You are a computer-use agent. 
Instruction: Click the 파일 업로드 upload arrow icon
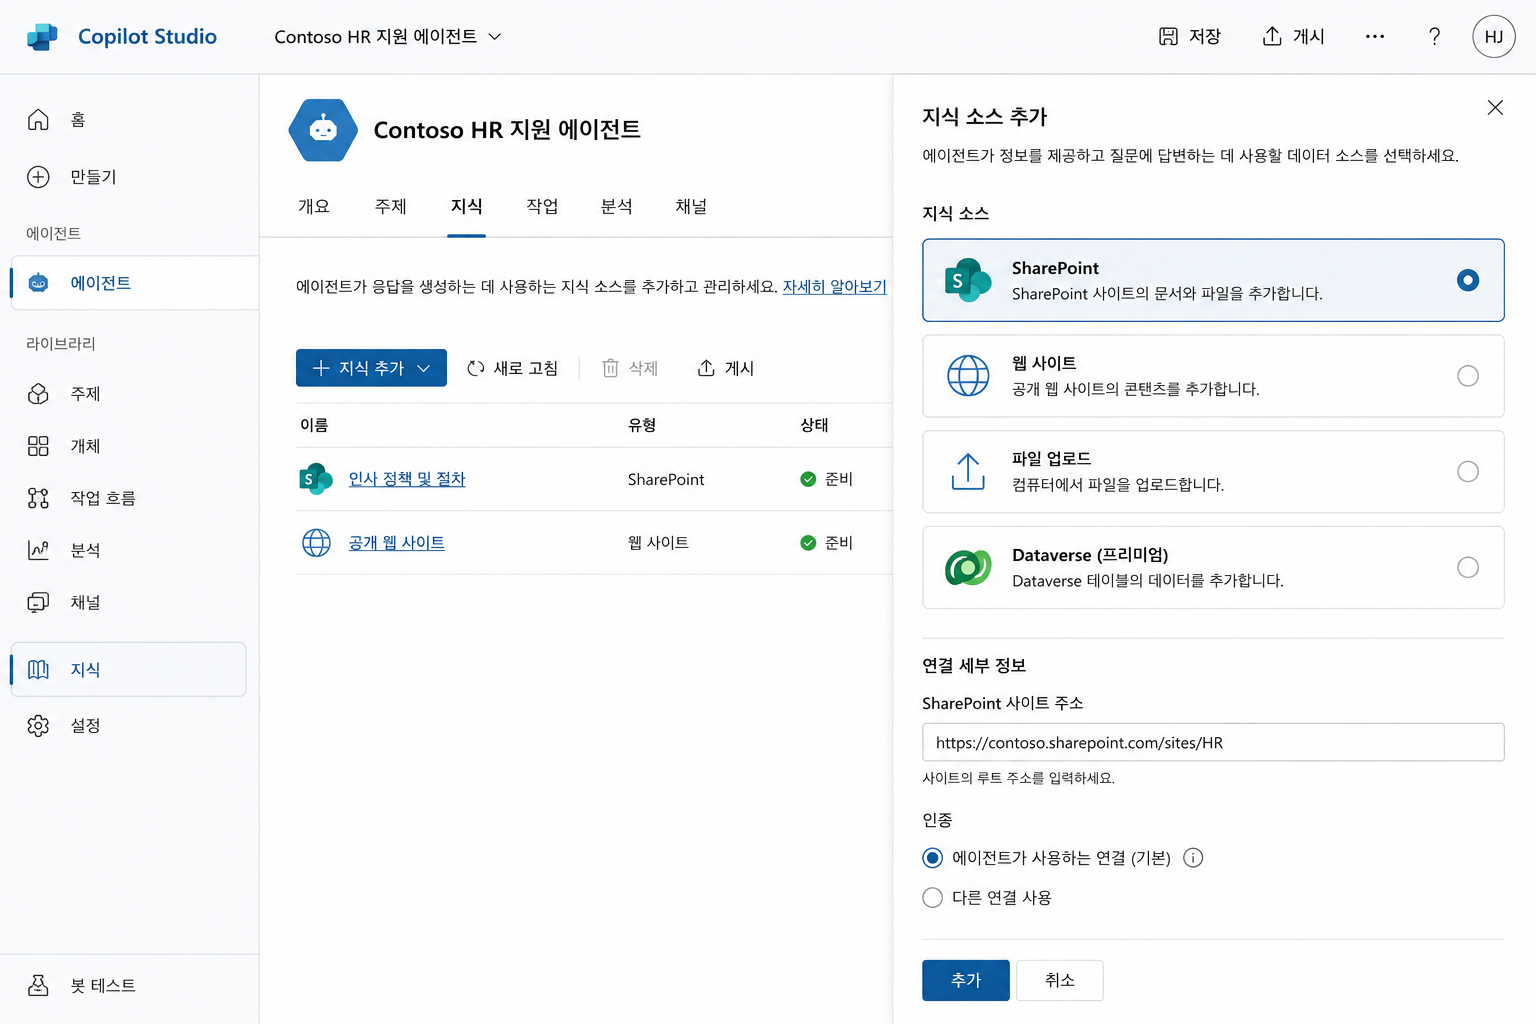968,471
